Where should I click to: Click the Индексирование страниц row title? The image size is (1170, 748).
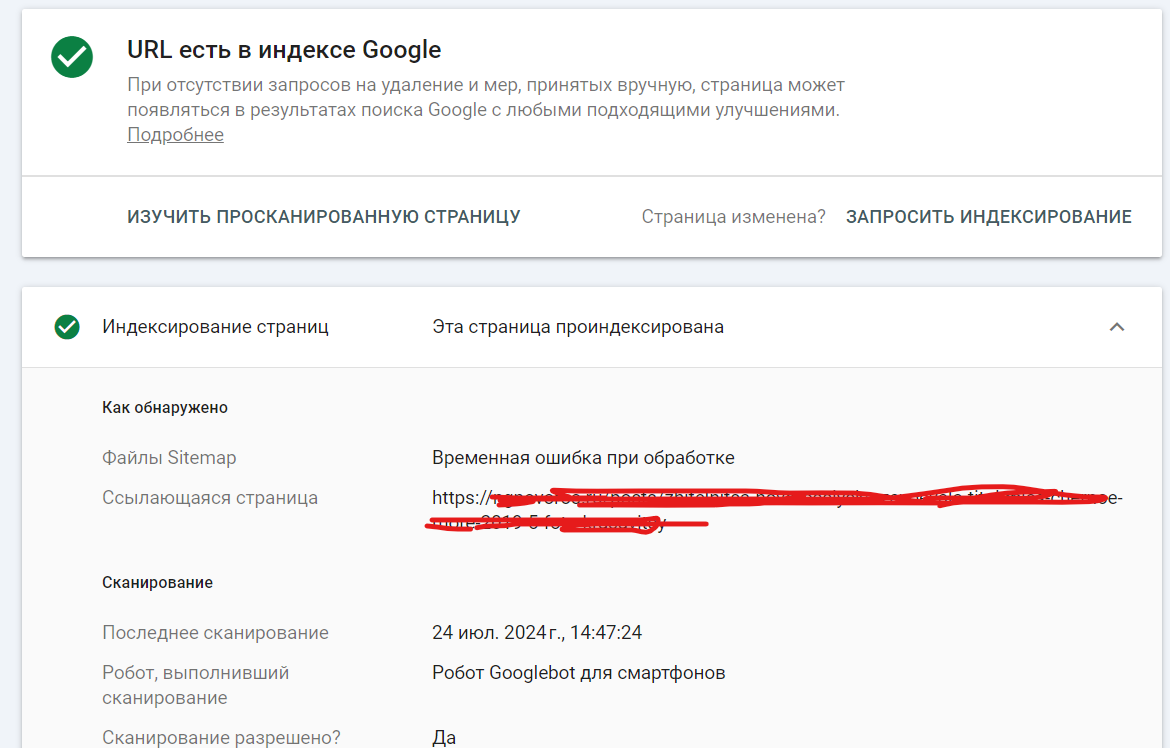215,327
